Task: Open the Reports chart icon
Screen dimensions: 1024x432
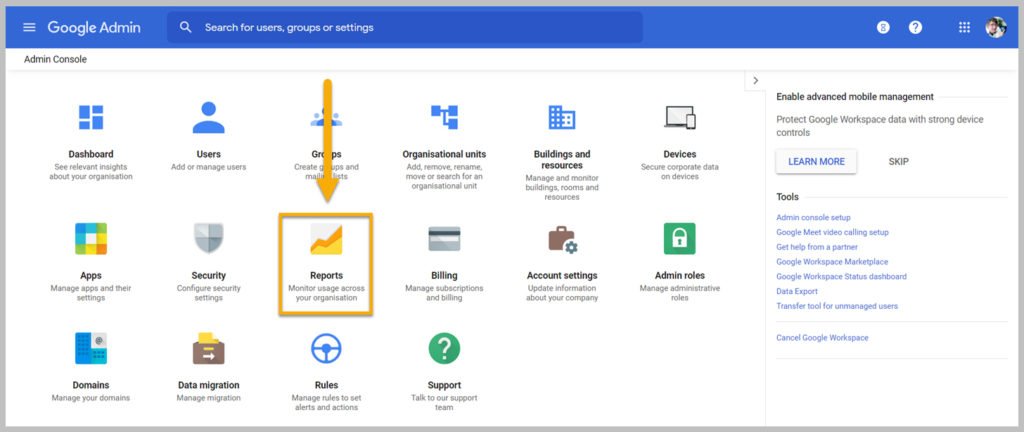Action: pos(326,239)
